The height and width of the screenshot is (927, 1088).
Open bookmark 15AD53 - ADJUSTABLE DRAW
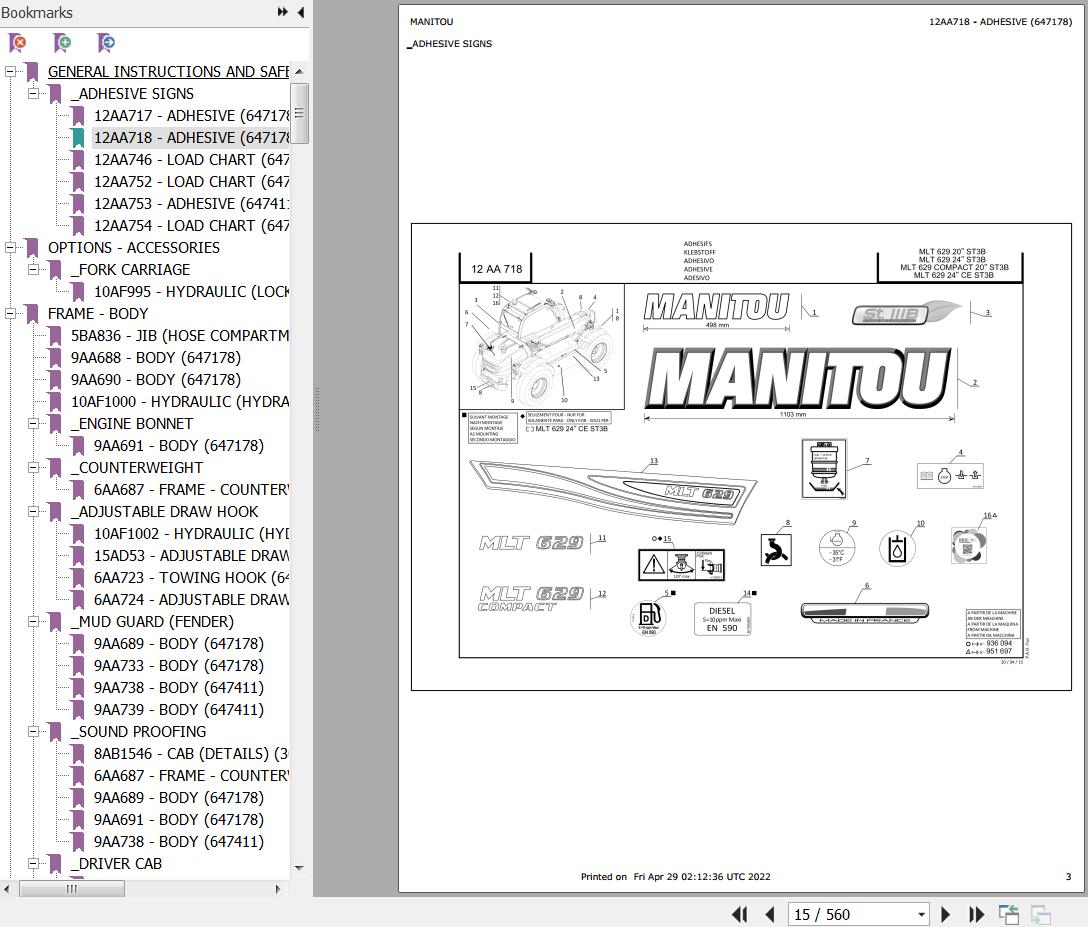pyautogui.click(x=191, y=556)
